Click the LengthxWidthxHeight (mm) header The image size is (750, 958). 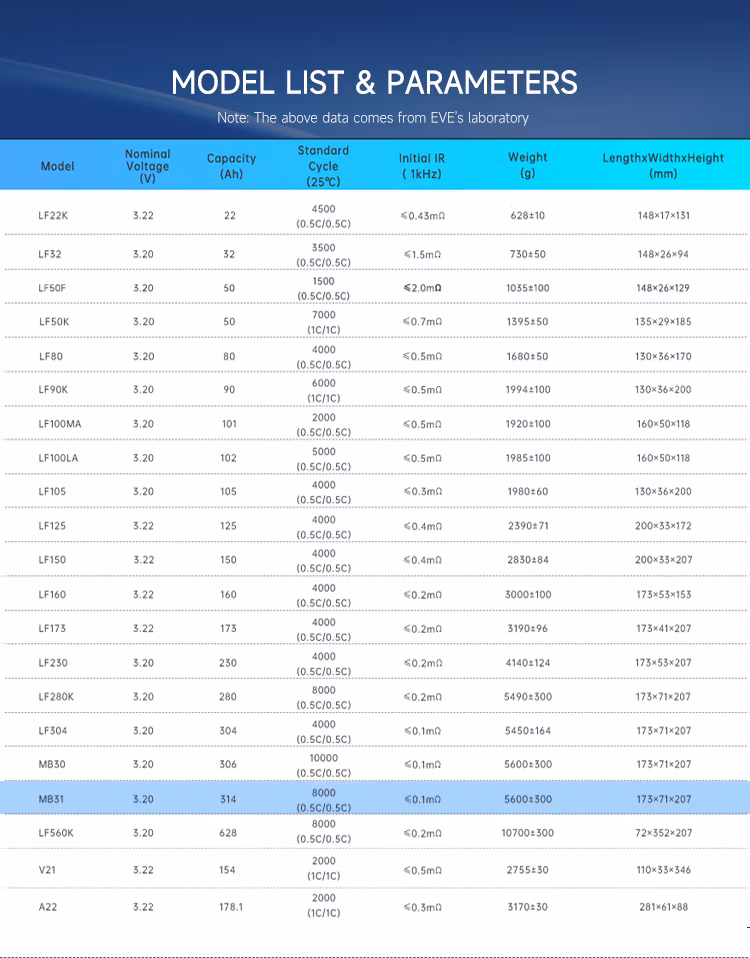pos(662,165)
